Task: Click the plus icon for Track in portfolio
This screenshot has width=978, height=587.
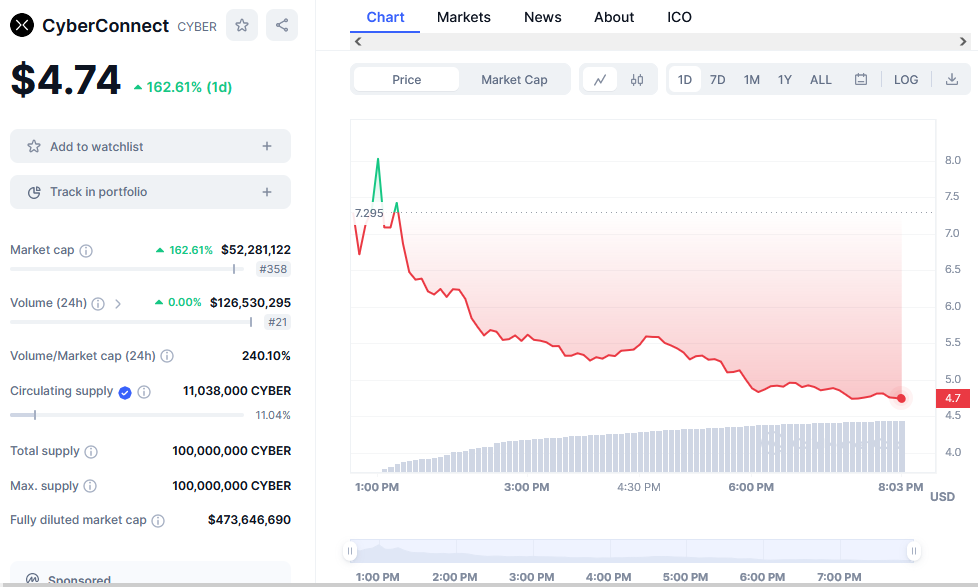Action: pos(267,192)
